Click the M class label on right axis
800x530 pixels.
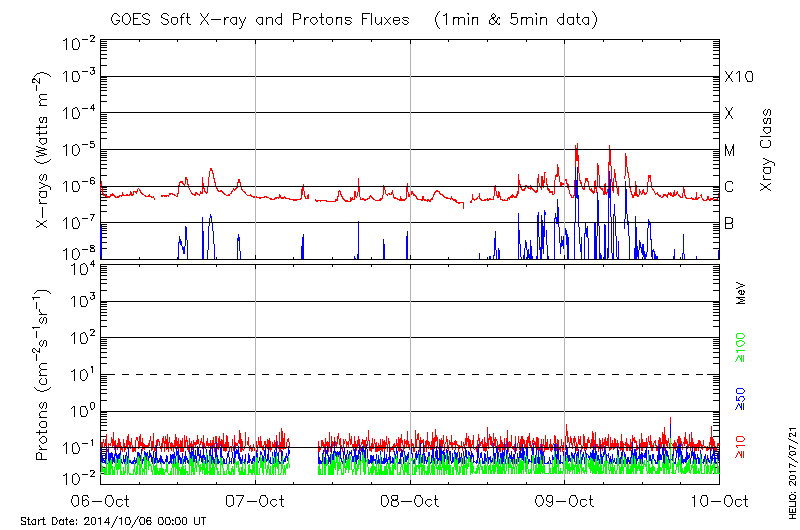click(x=730, y=150)
